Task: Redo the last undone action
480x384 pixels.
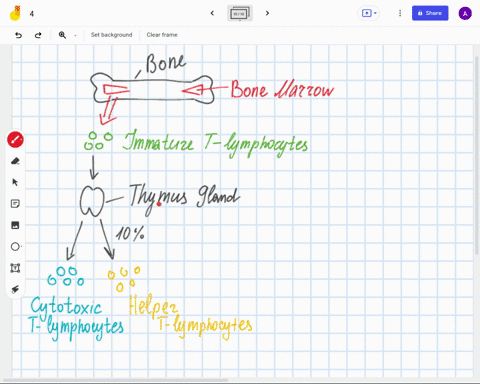Action: tap(38, 35)
